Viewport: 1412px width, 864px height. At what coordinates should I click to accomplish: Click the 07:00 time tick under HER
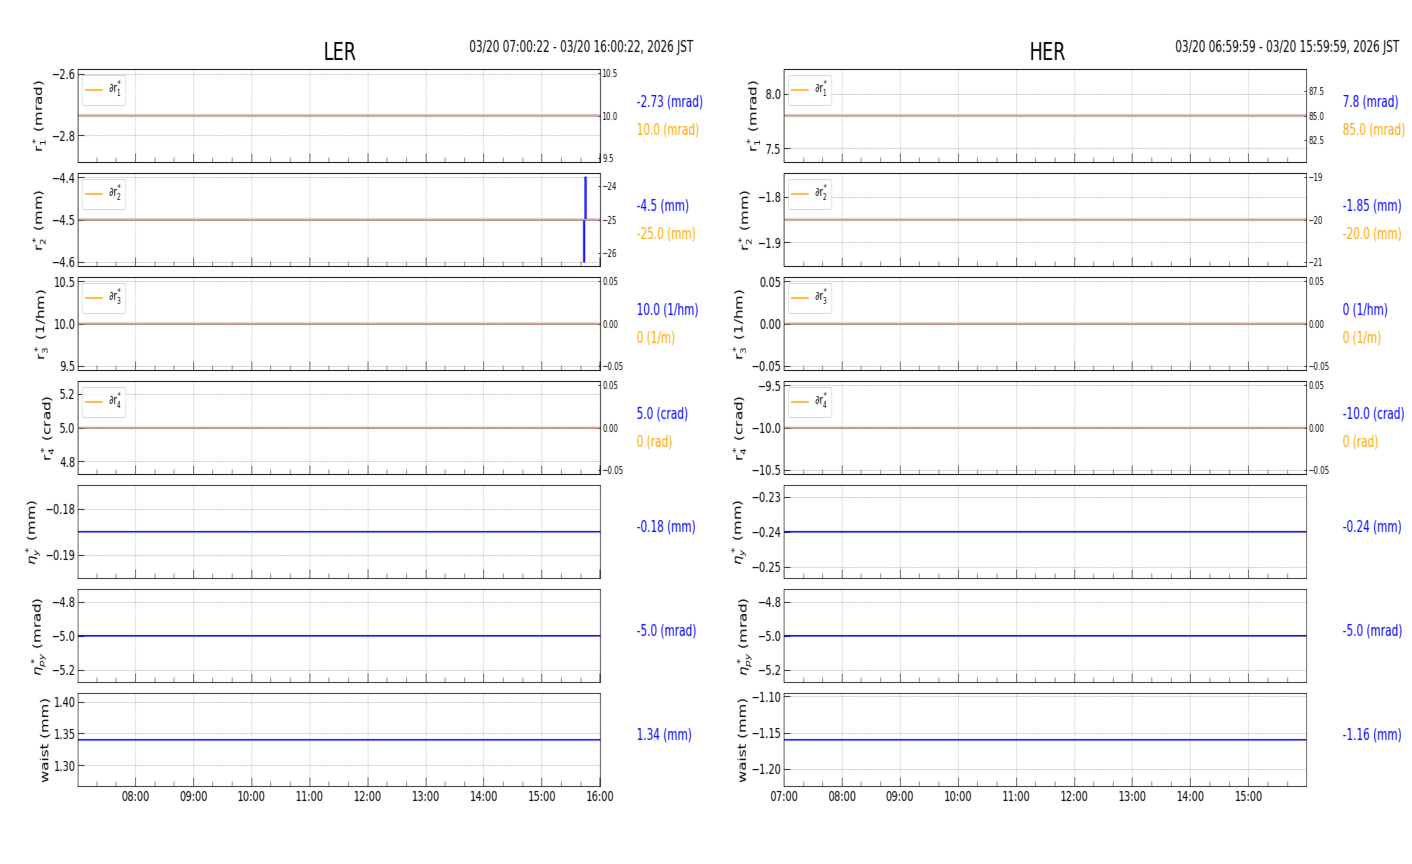pos(784,797)
